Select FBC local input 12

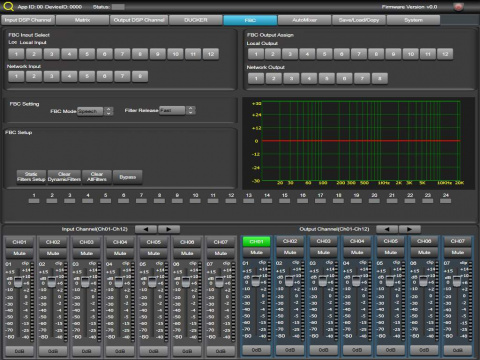(x=211, y=54)
